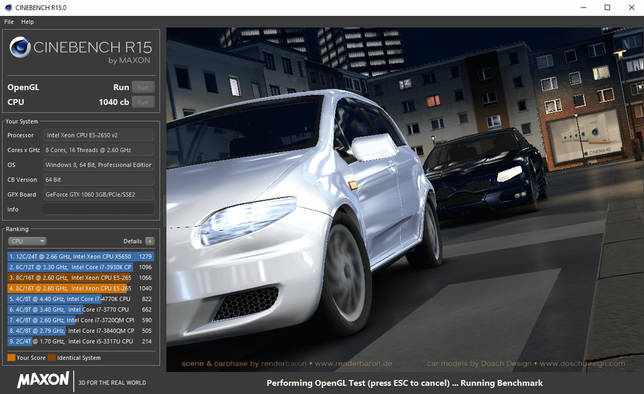
Task: Open the Help menu
Action: point(27,22)
